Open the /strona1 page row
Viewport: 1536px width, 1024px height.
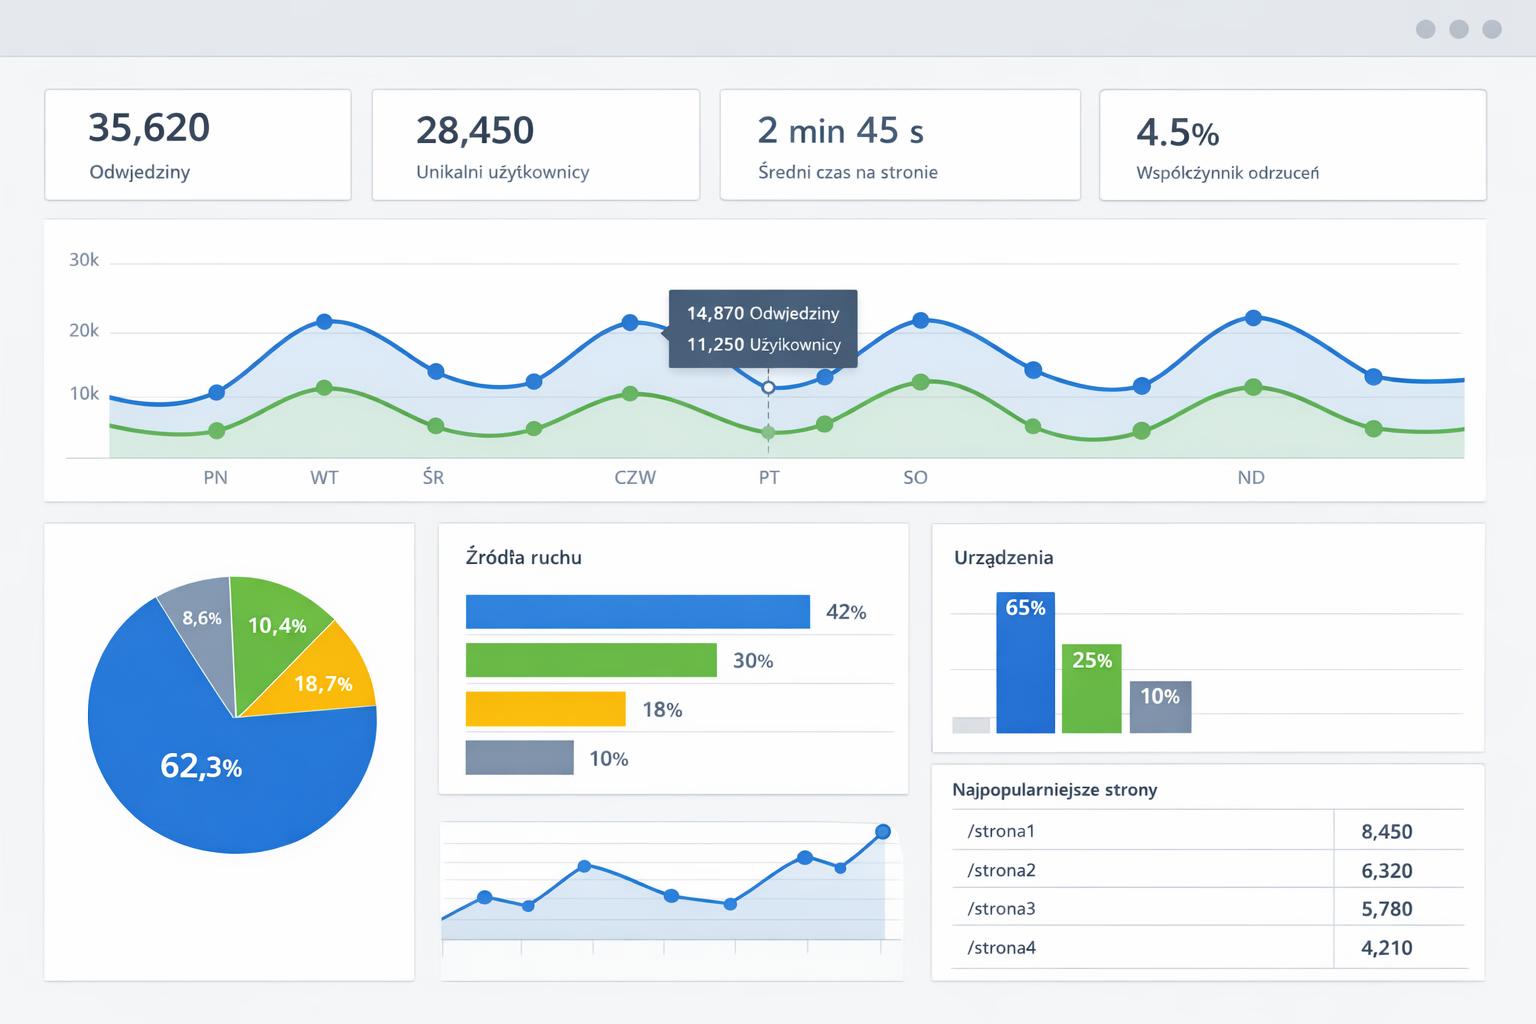pos(1208,830)
